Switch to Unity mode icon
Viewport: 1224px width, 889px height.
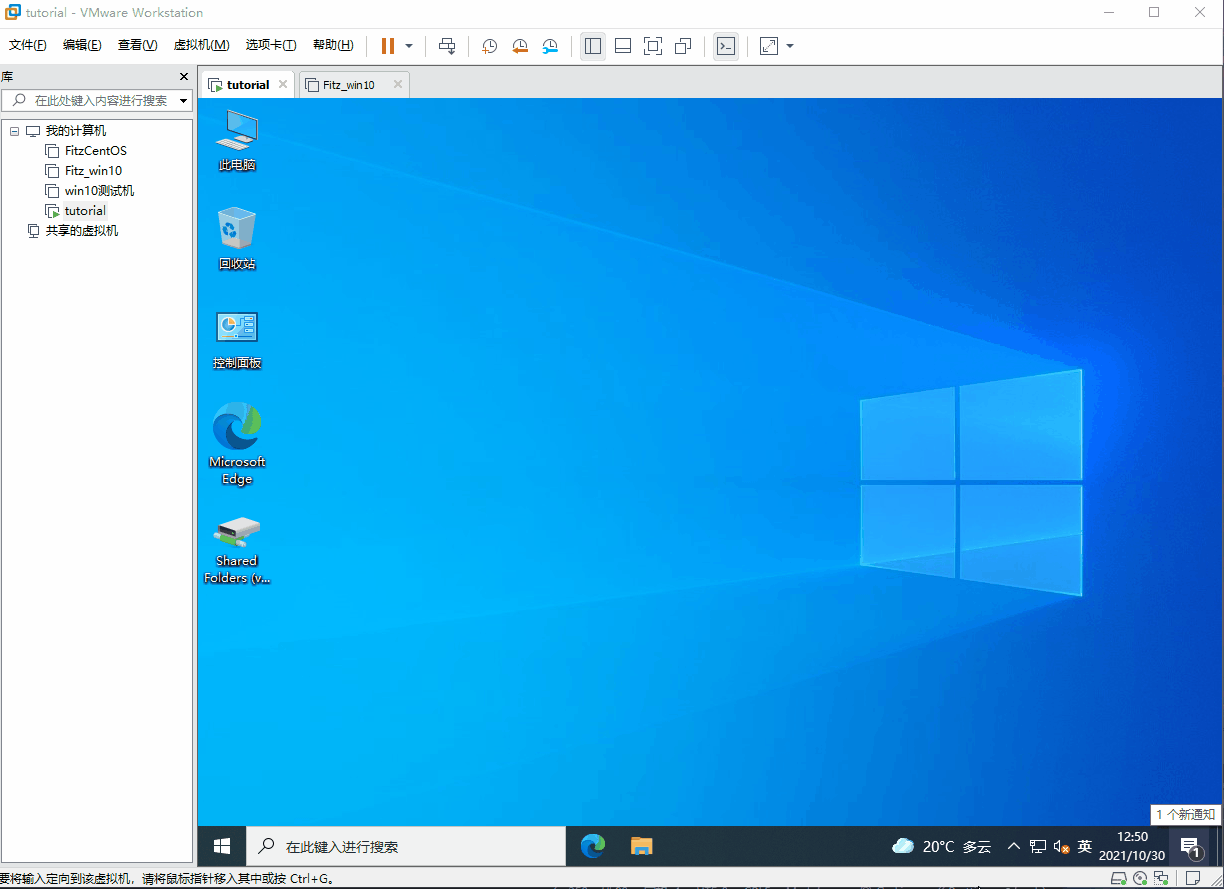tap(683, 46)
